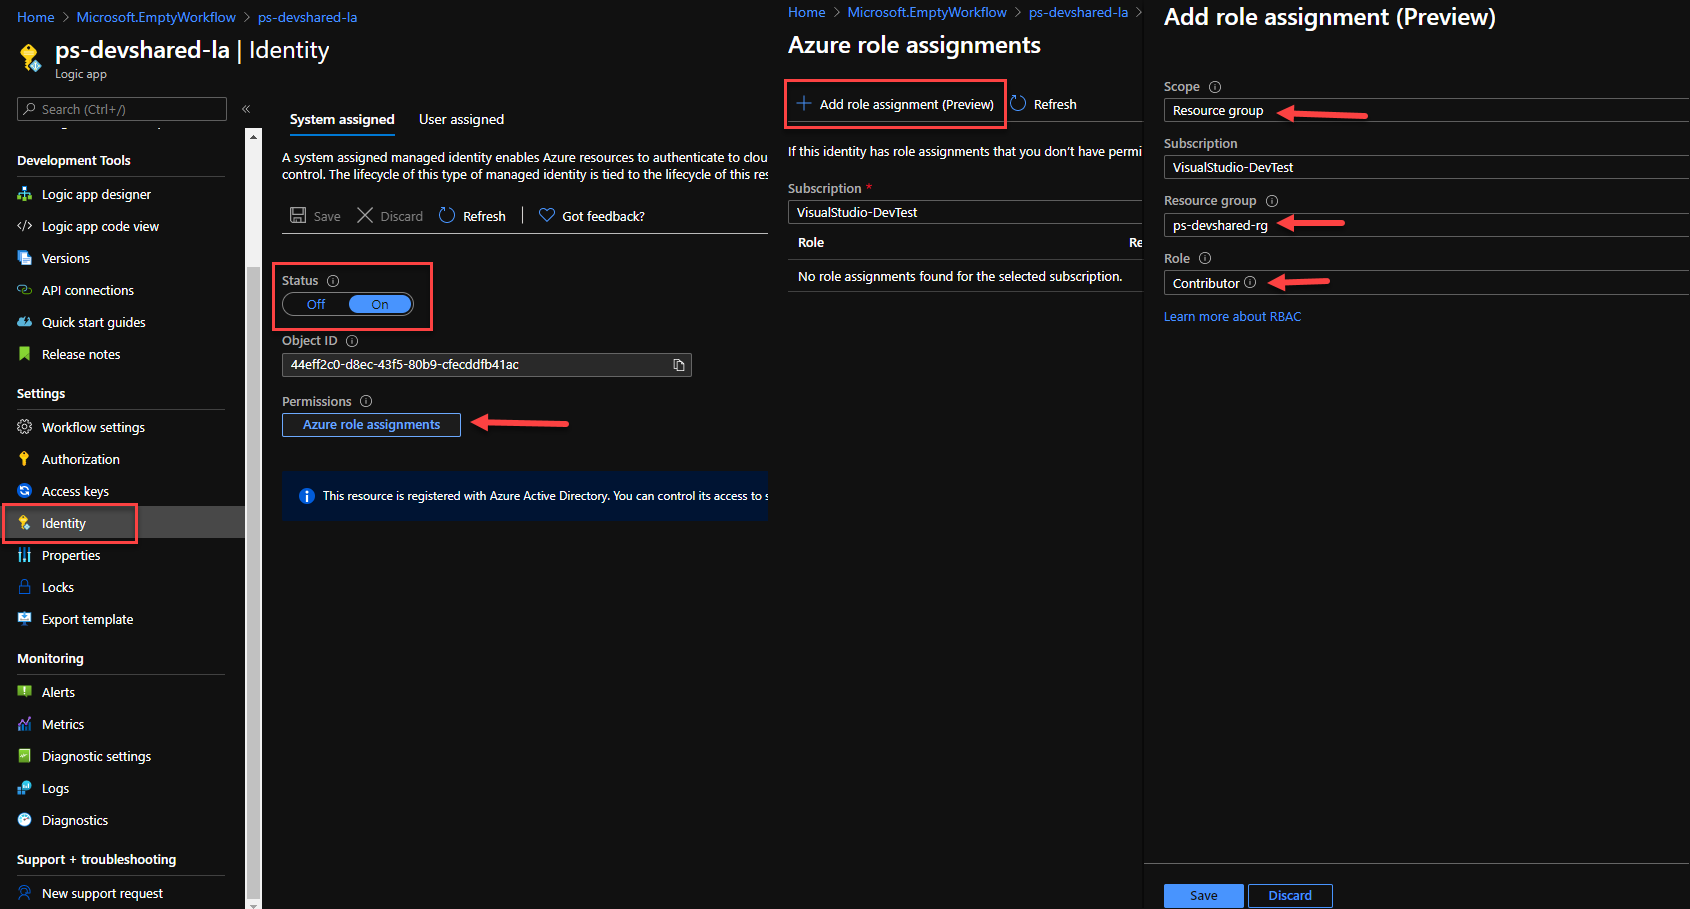The width and height of the screenshot is (1690, 909).
Task: Switch to the User assigned tab
Action: [x=461, y=119]
